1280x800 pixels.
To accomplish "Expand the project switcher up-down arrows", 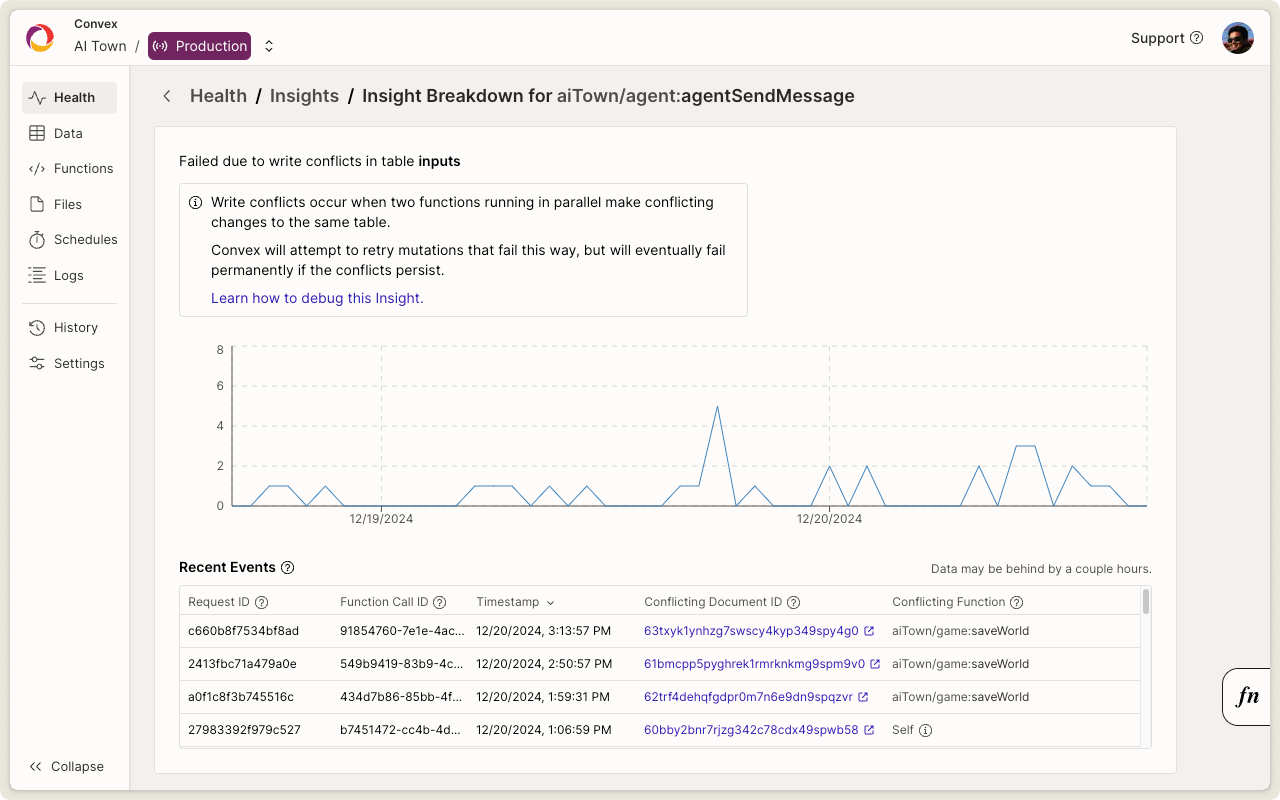I will pos(269,46).
